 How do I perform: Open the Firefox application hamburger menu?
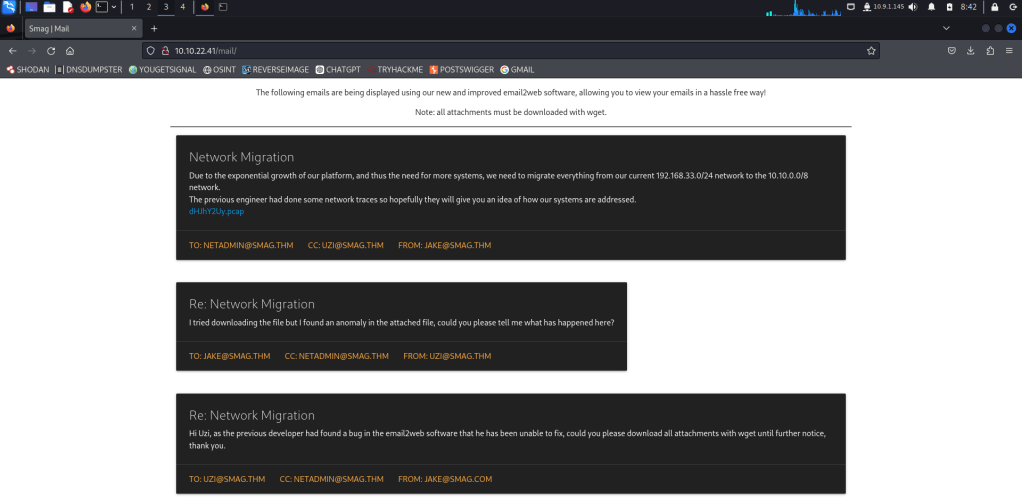[x=1009, y=50]
